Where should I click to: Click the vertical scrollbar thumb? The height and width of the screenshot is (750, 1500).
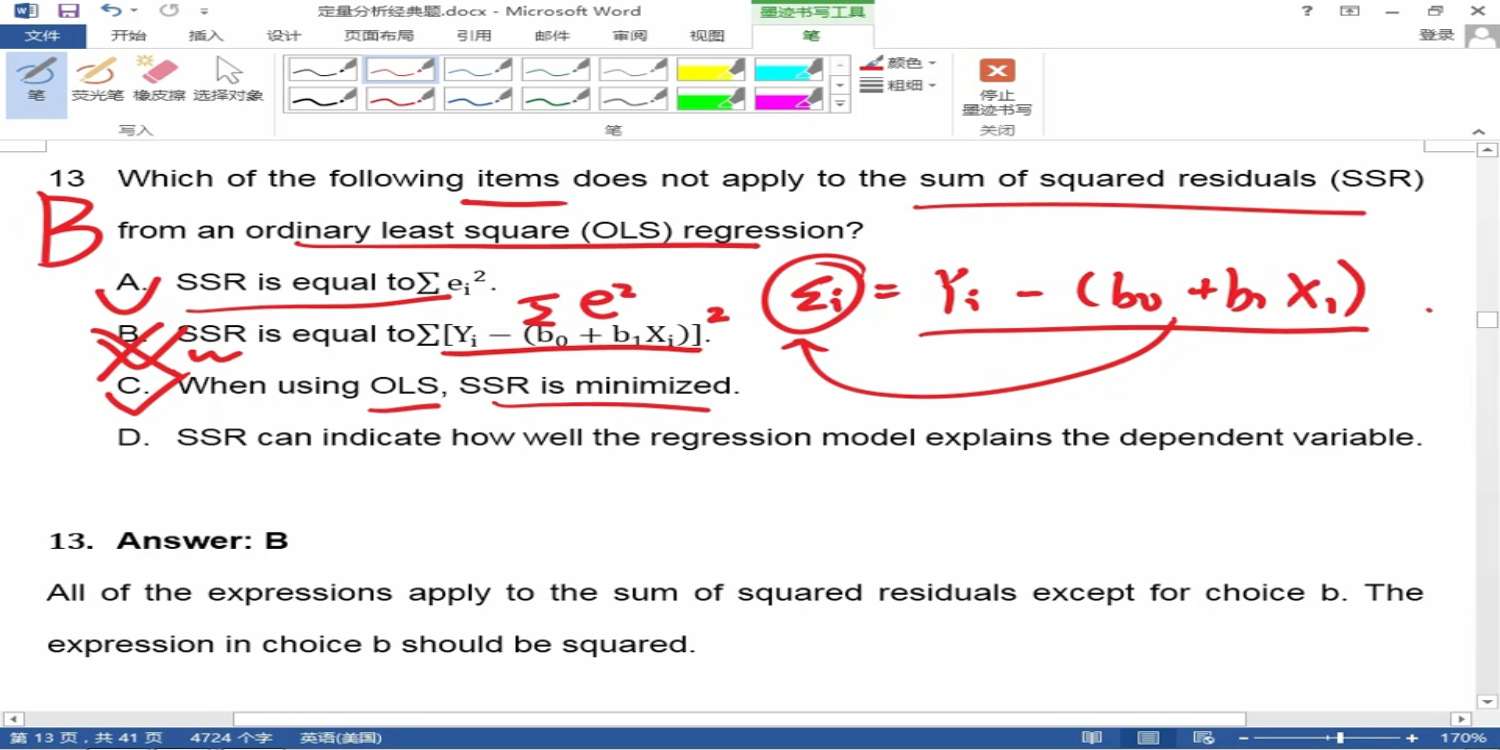pyautogui.click(x=1488, y=319)
